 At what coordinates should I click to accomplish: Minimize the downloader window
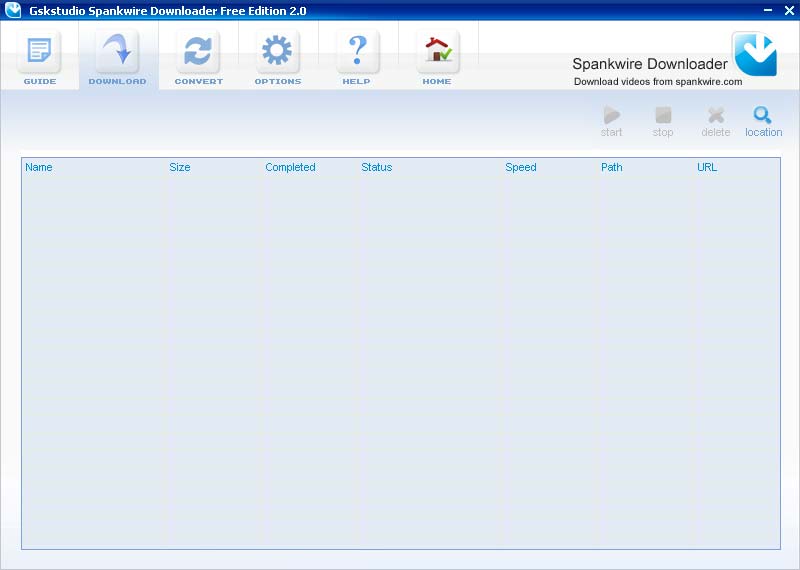(768, 10)
